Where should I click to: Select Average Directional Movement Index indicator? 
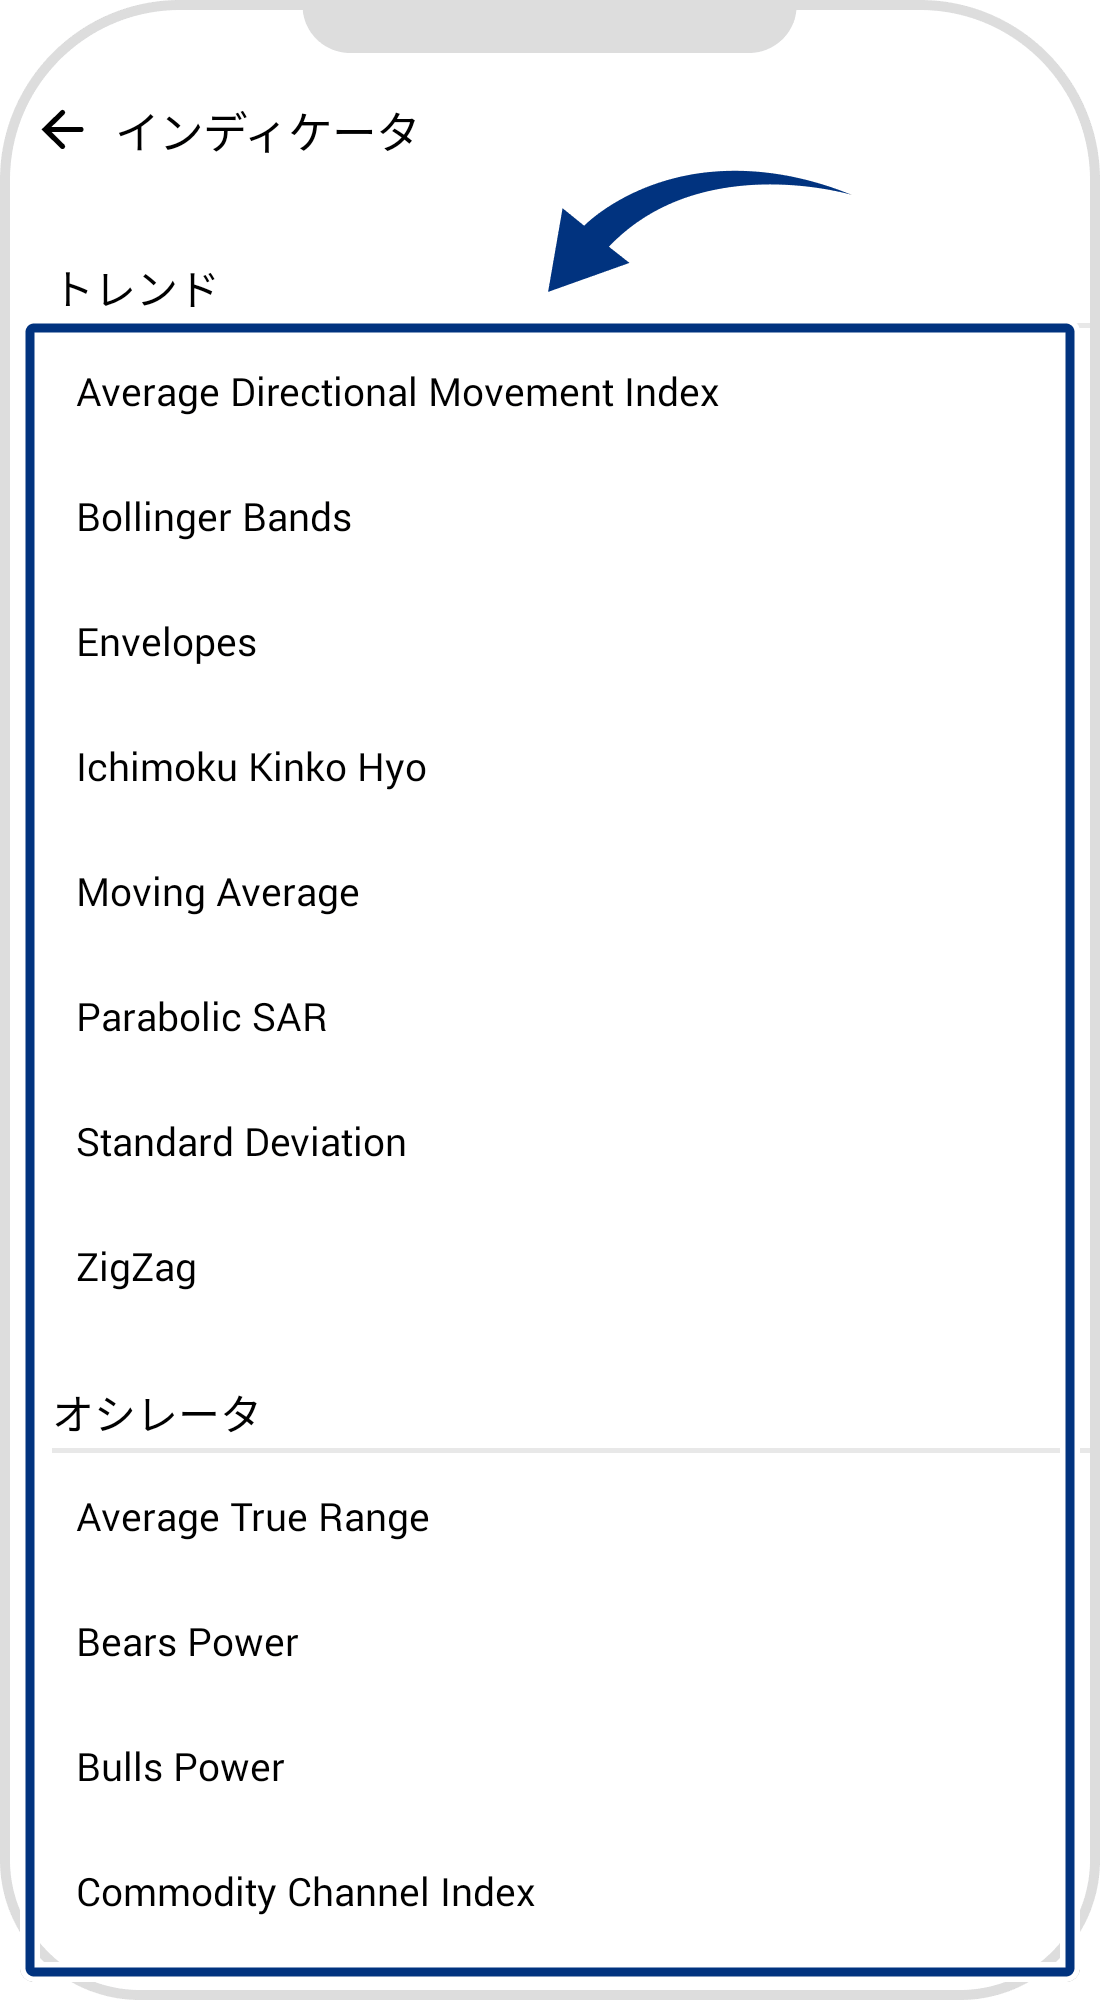click(397, 393)
